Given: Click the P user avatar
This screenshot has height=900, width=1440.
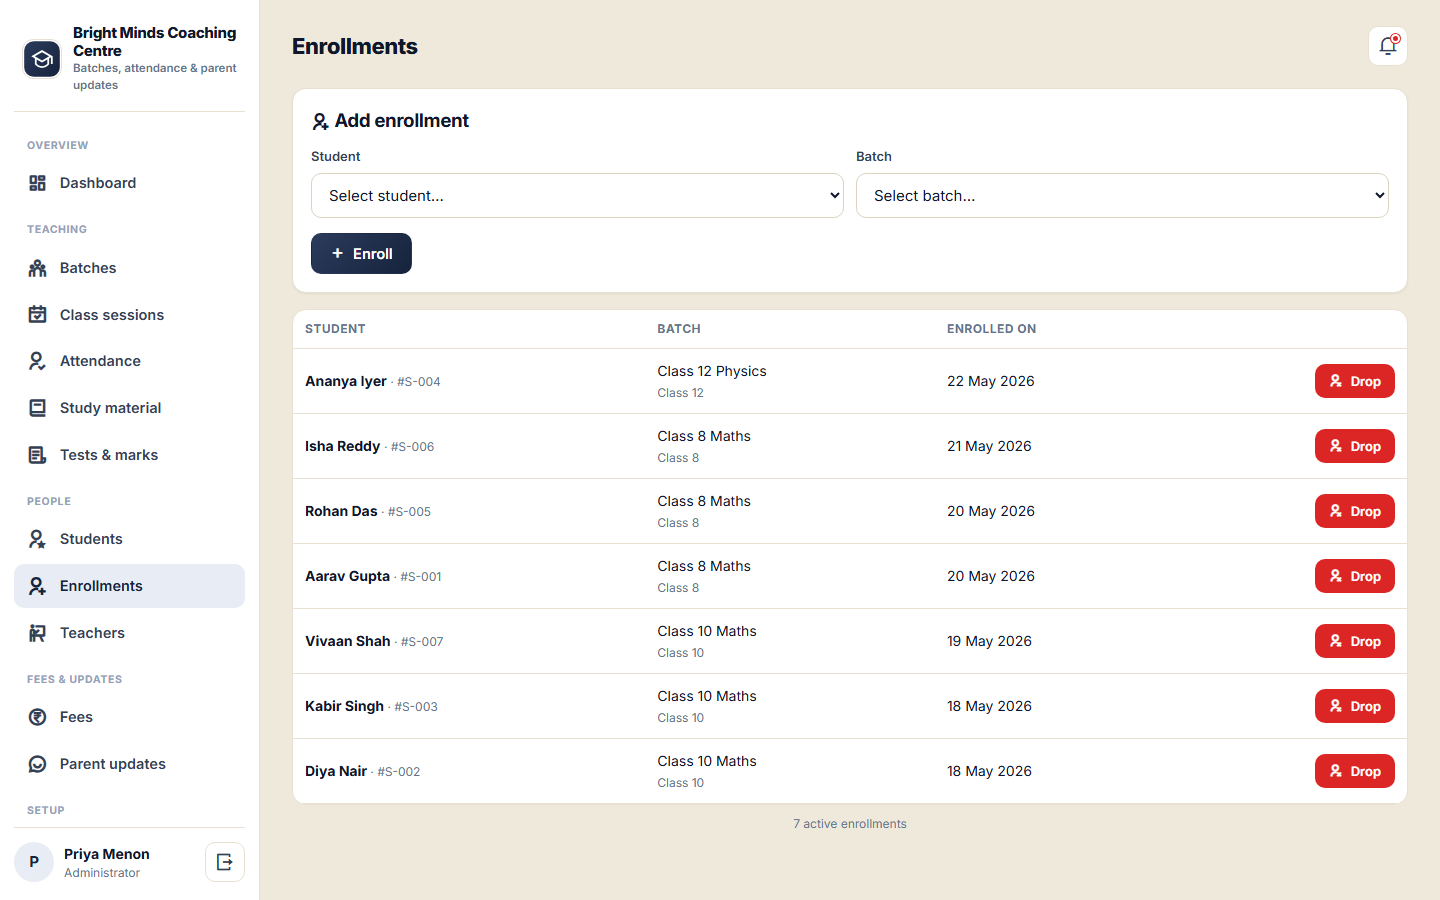Looking at the screenshot, I should coord(34,862).
